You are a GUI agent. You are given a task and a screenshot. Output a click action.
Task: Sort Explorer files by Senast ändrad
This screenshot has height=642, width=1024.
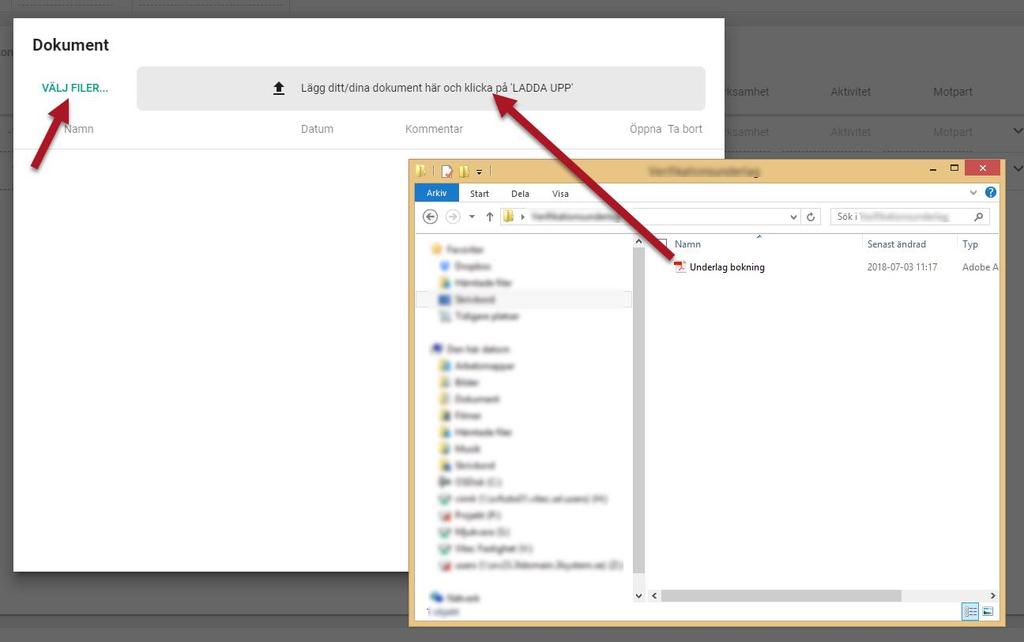click(x=897, y=244)
